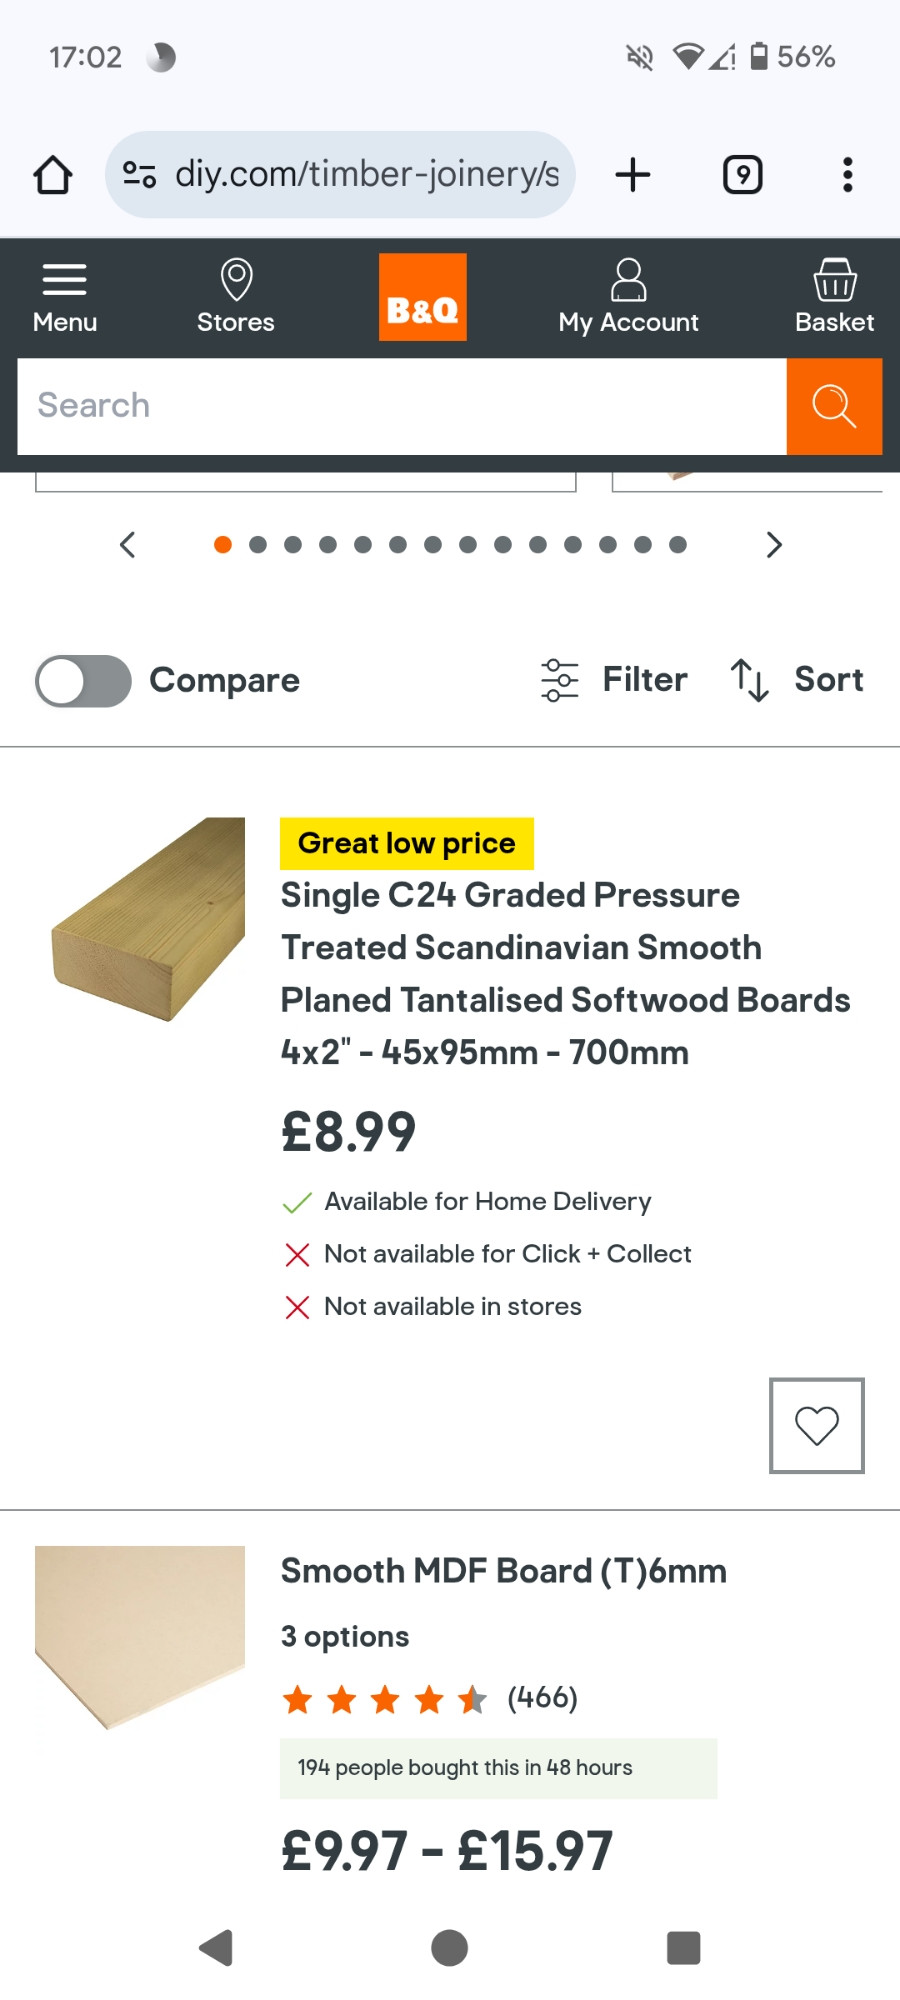Screen dimensions: 900x2000
Task: Focus the Search input field
Action: [402, 406]
